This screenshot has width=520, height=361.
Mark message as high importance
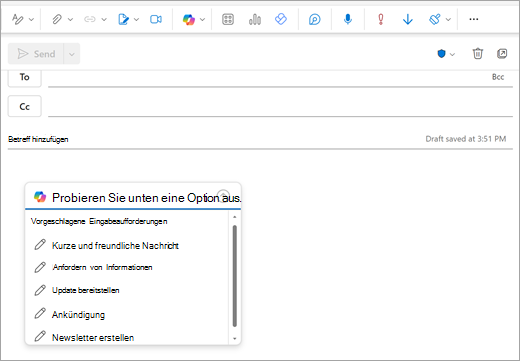tap(381, 19)
